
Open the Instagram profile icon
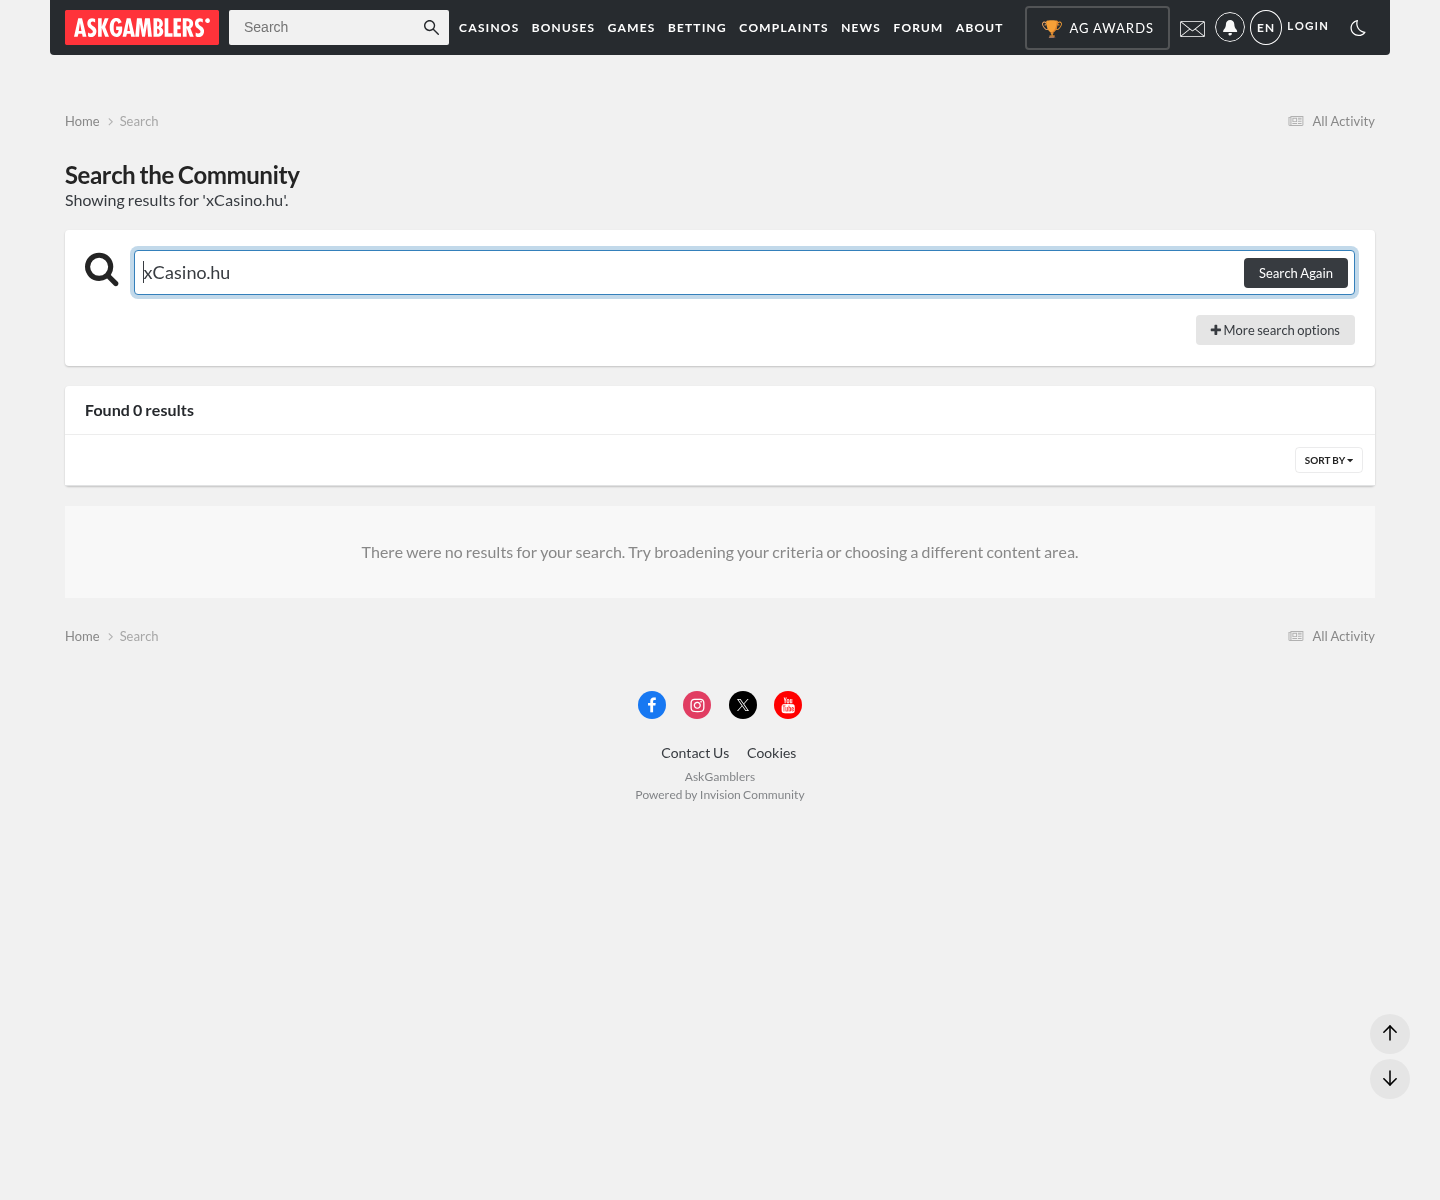point(697,705)
